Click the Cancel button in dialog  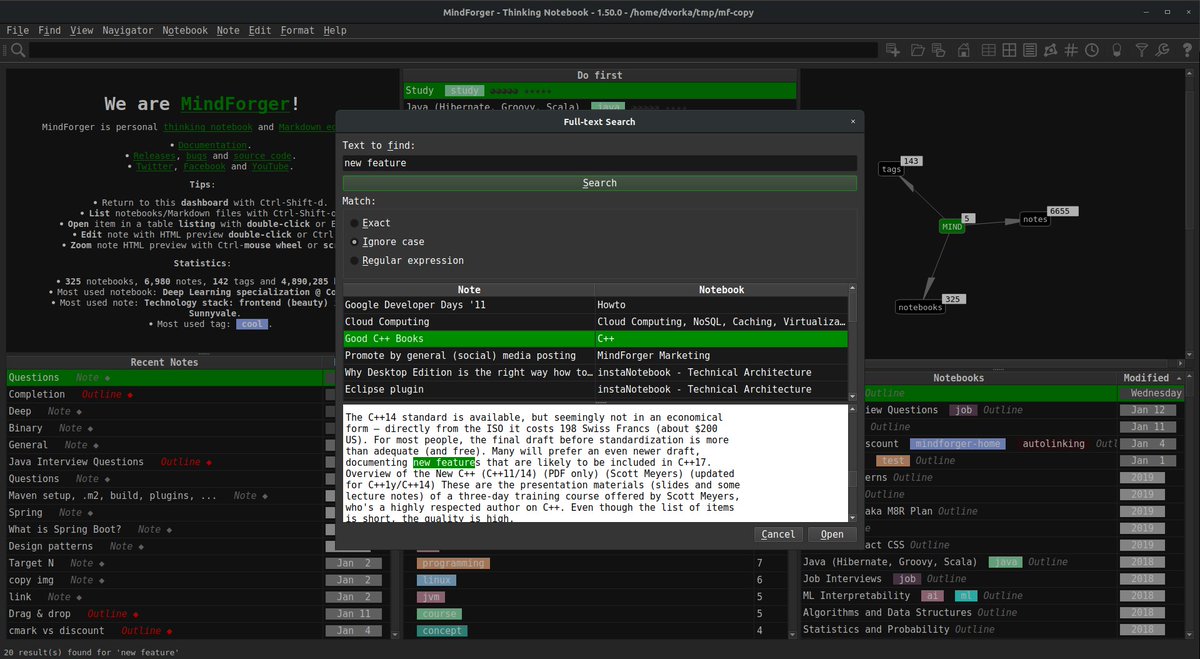tap(778, 534)
